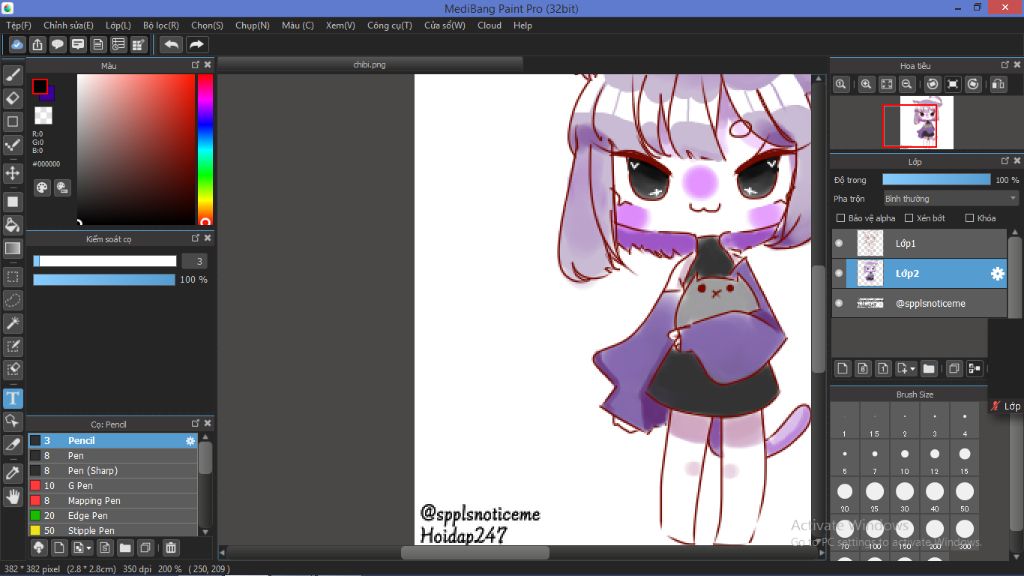This screenshot has width=1024, height=576.
Task: Choose the Mapping Pen brush
Action: click(x=112, y=501)
